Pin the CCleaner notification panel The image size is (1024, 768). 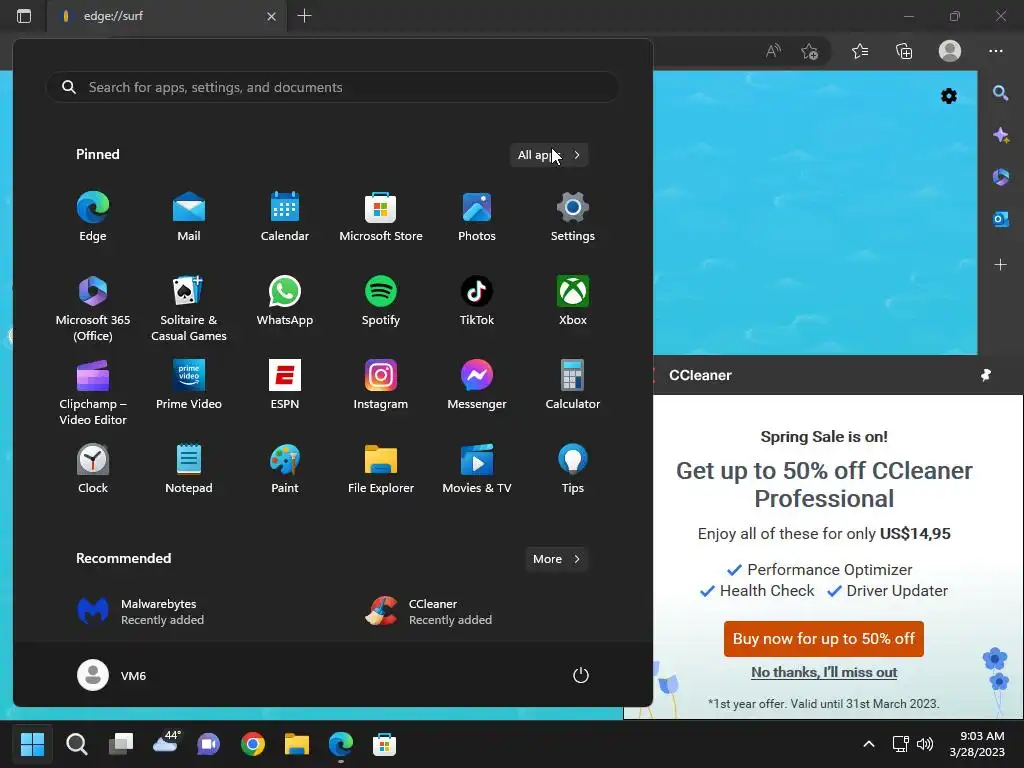[986, 375]
